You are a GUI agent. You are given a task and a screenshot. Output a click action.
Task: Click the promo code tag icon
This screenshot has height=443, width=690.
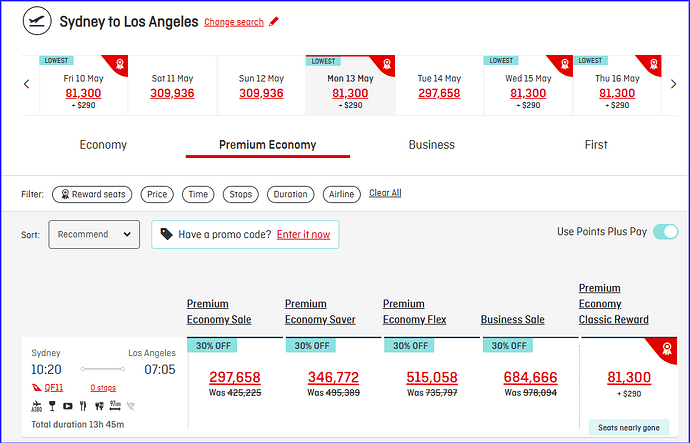(x=166, y=234)
